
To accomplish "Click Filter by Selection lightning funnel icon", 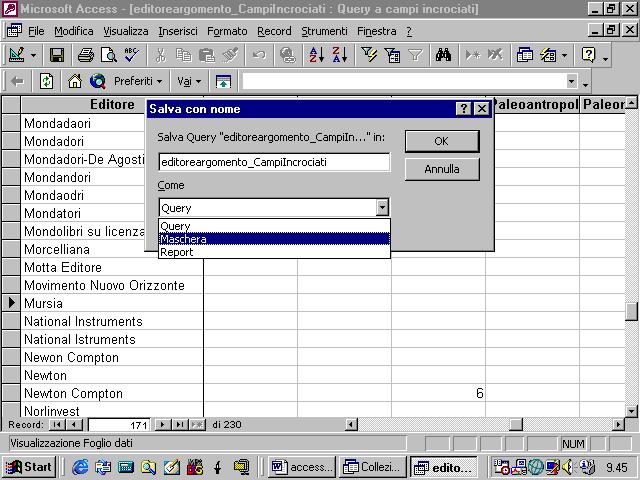I will (x=369, y=55).
